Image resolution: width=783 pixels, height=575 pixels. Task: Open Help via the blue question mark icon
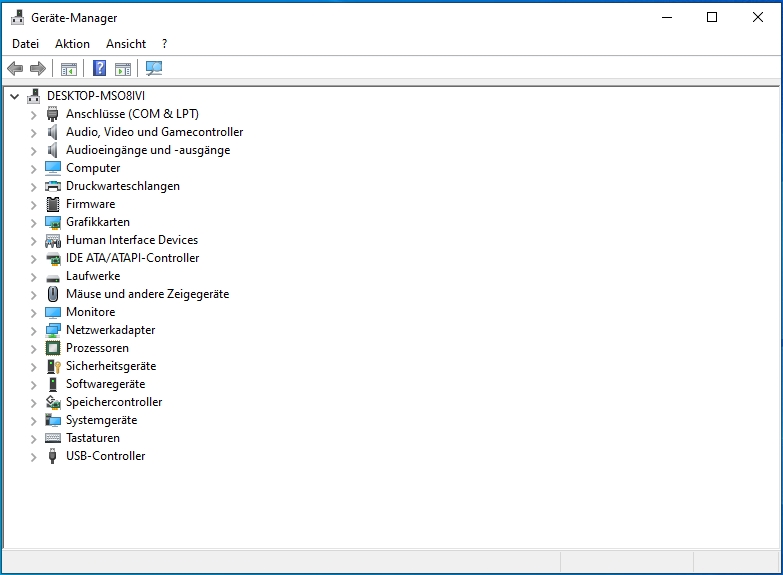click(x=99, y=68)
